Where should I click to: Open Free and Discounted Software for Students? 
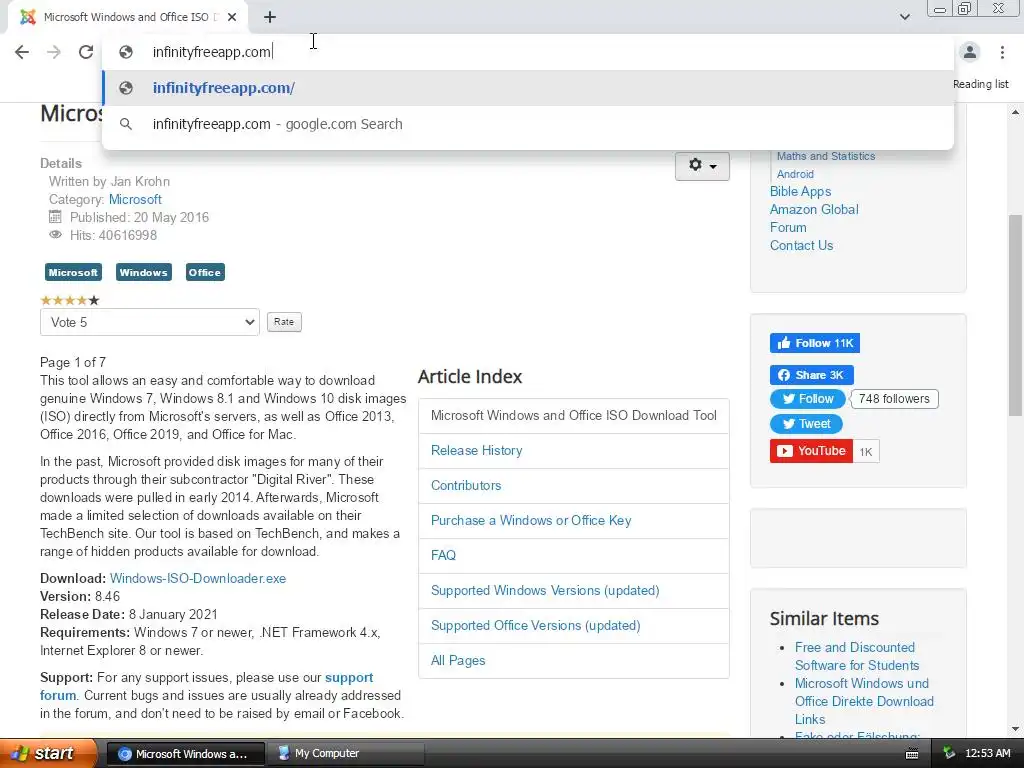pos(857,656)
